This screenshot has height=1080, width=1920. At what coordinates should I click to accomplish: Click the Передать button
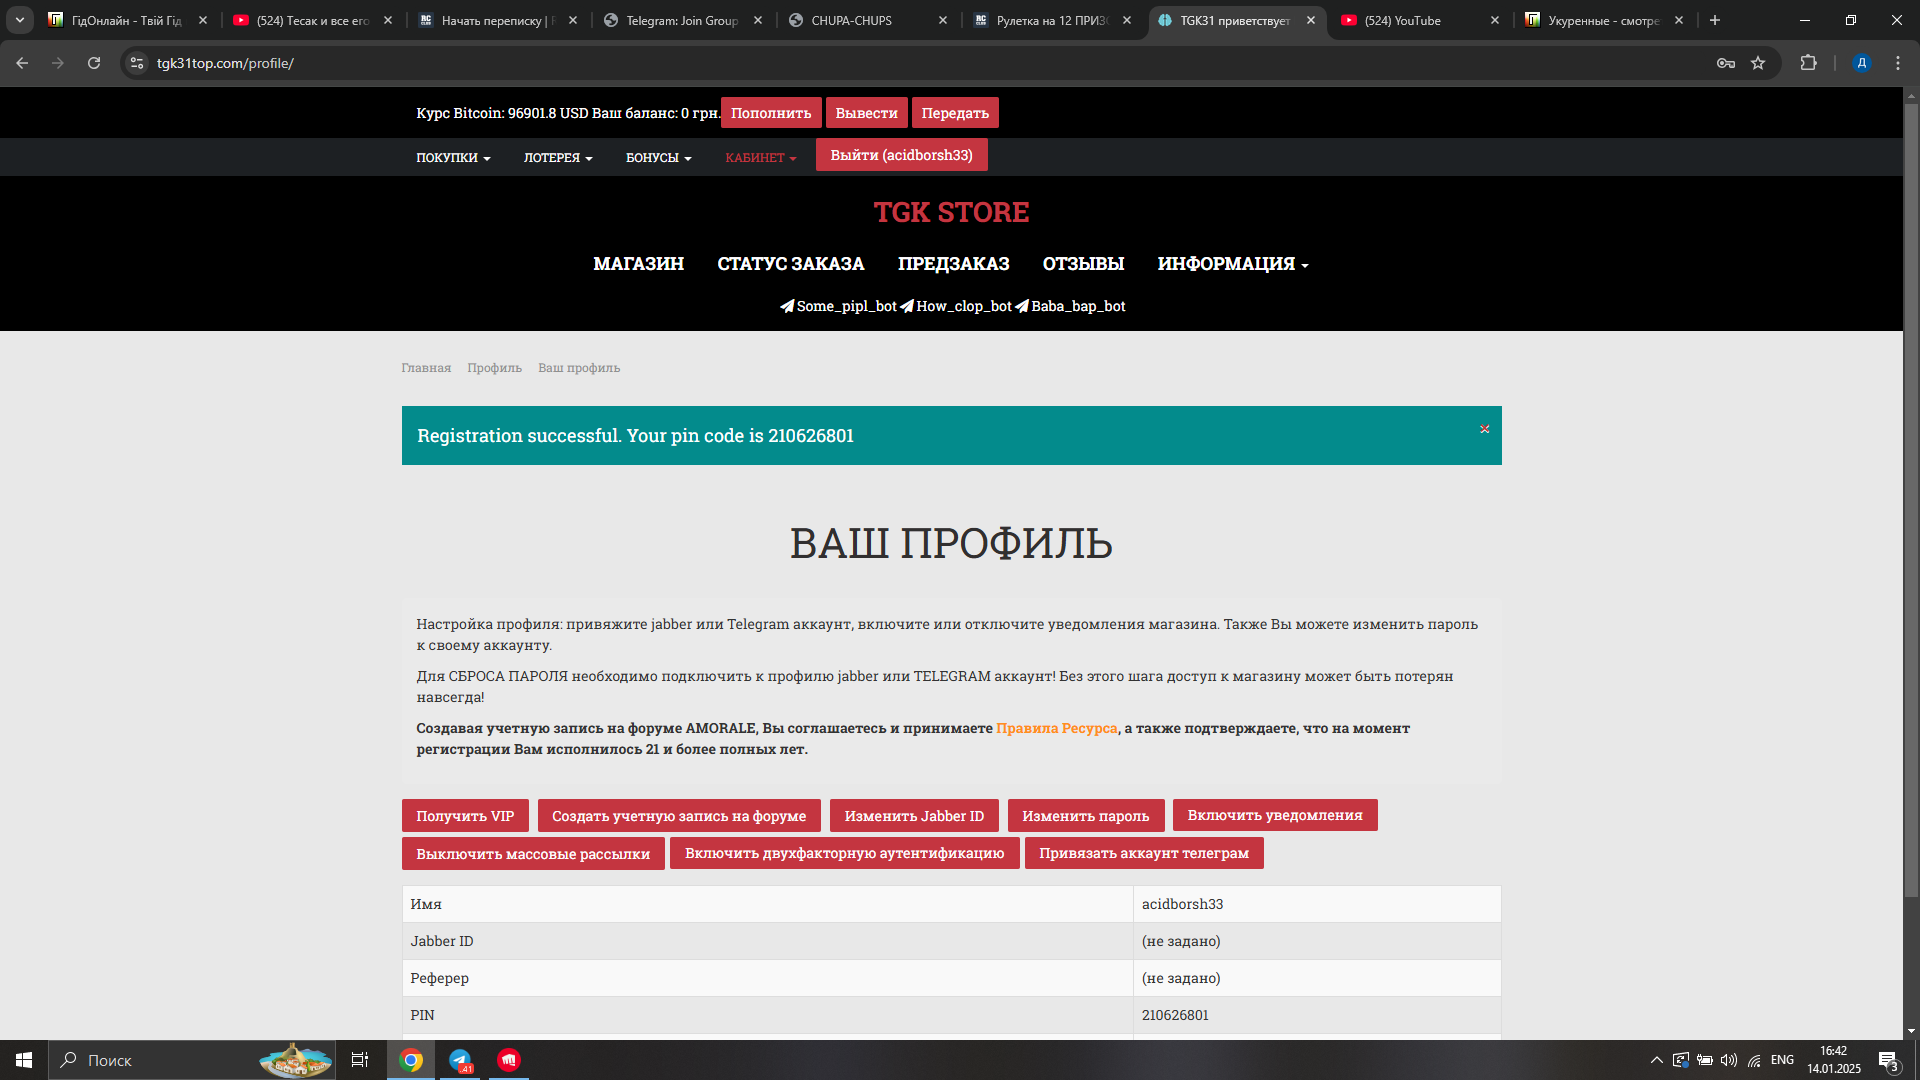955,113
